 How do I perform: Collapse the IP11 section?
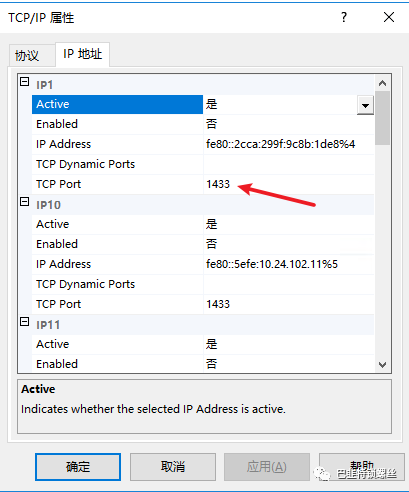click(25, 322)
